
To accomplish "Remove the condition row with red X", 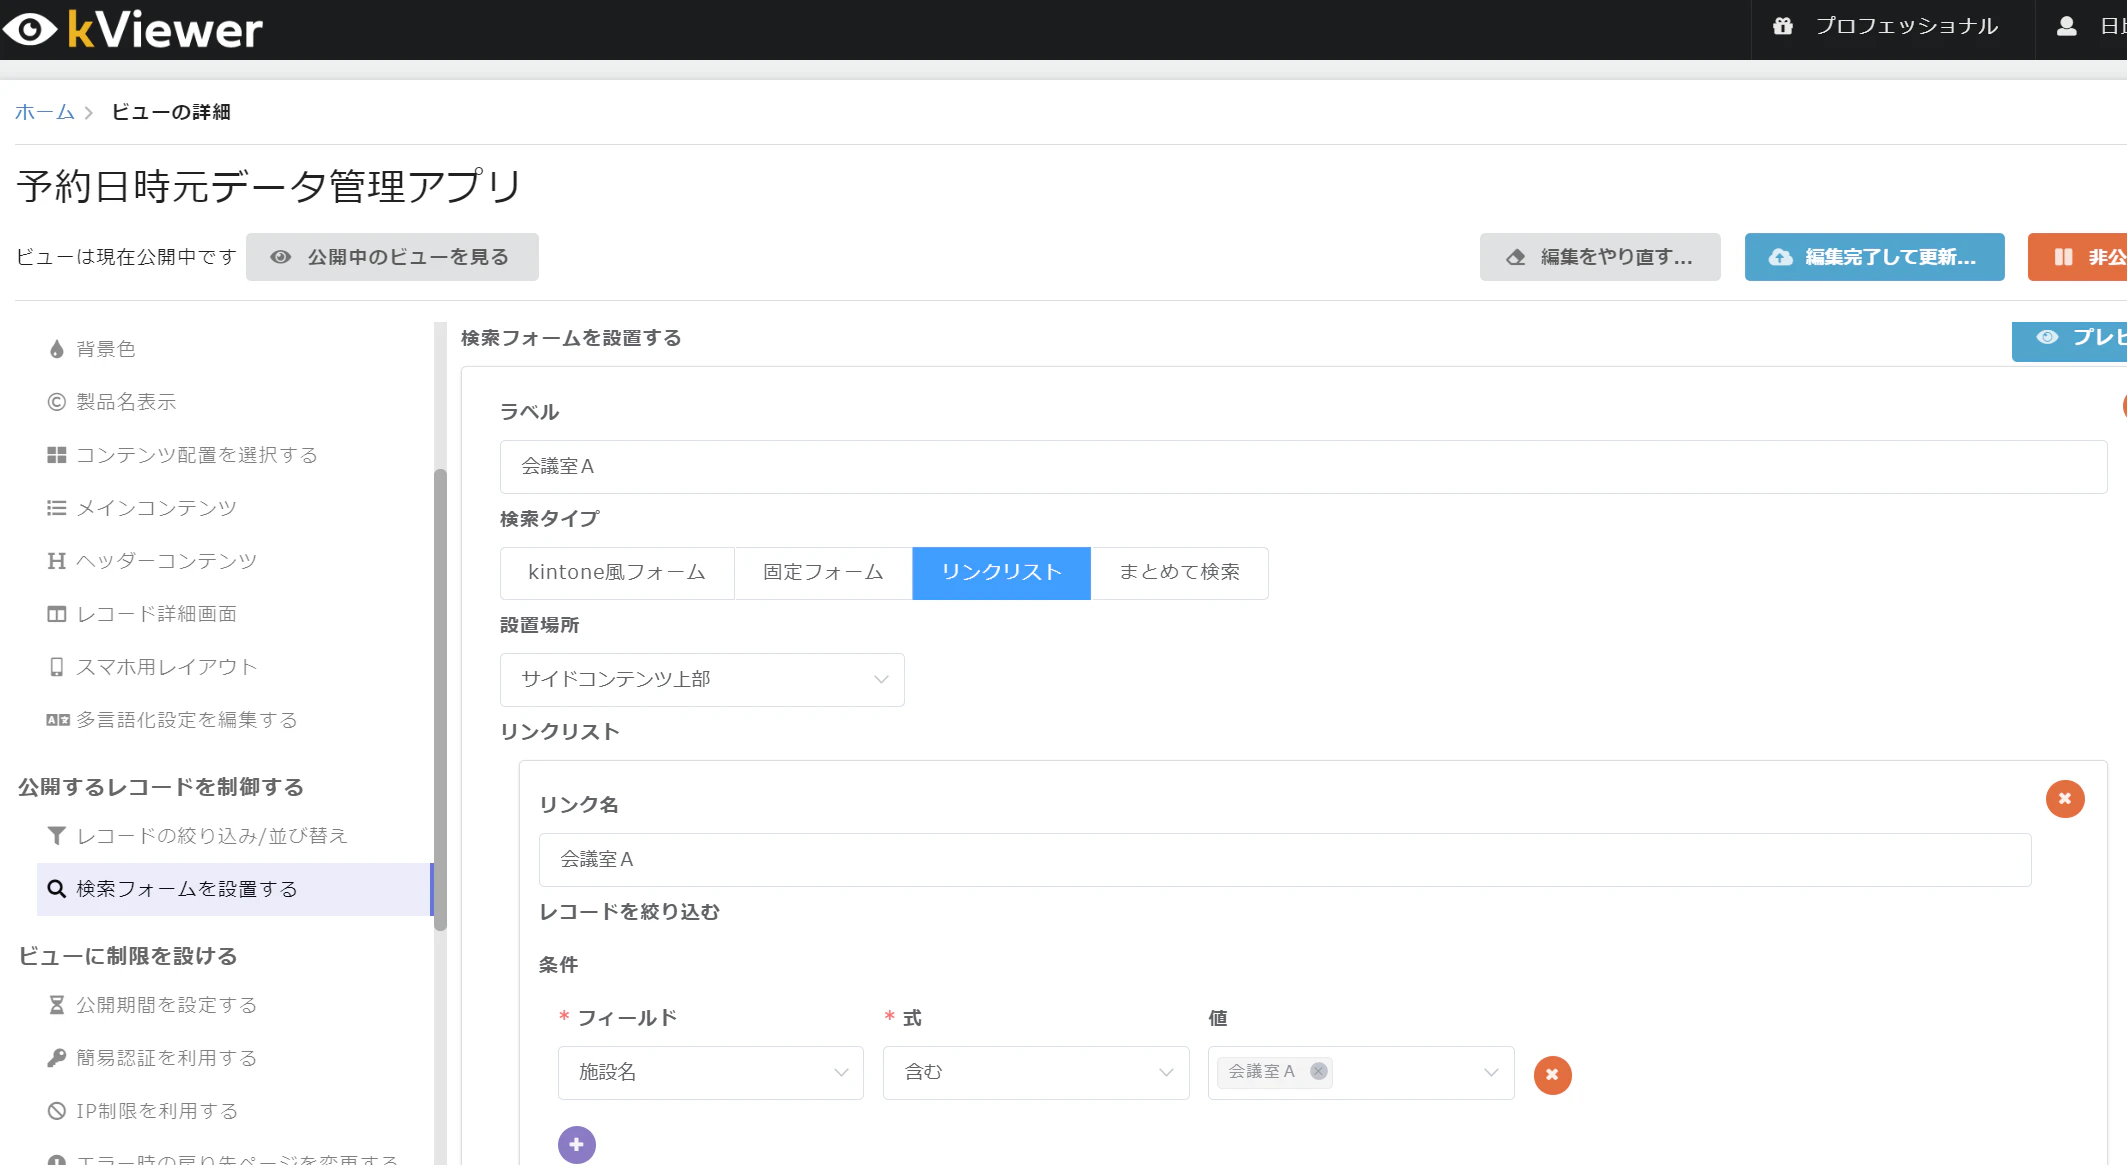I will (x=1552, y=1075).
